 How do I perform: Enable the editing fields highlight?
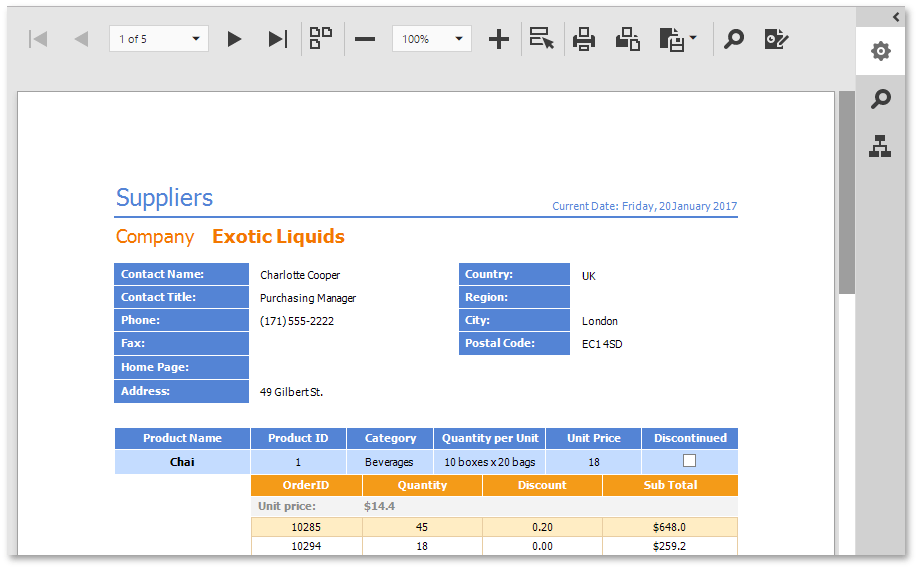click(776, 39)
